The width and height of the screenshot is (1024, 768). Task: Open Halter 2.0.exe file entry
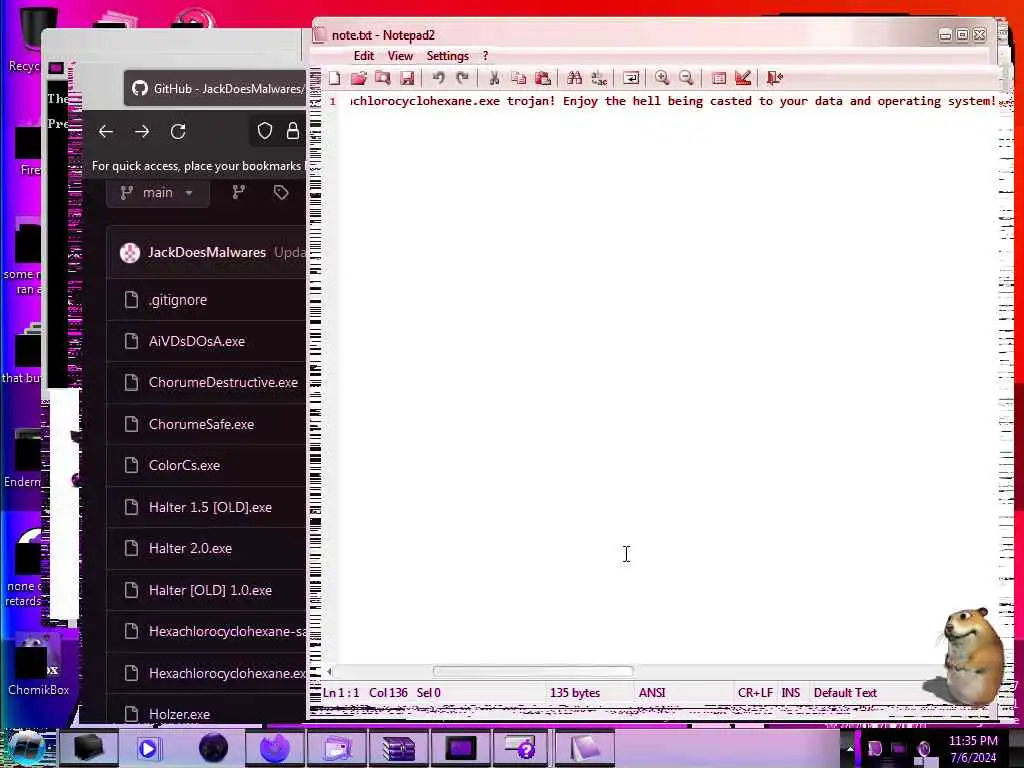190,548
